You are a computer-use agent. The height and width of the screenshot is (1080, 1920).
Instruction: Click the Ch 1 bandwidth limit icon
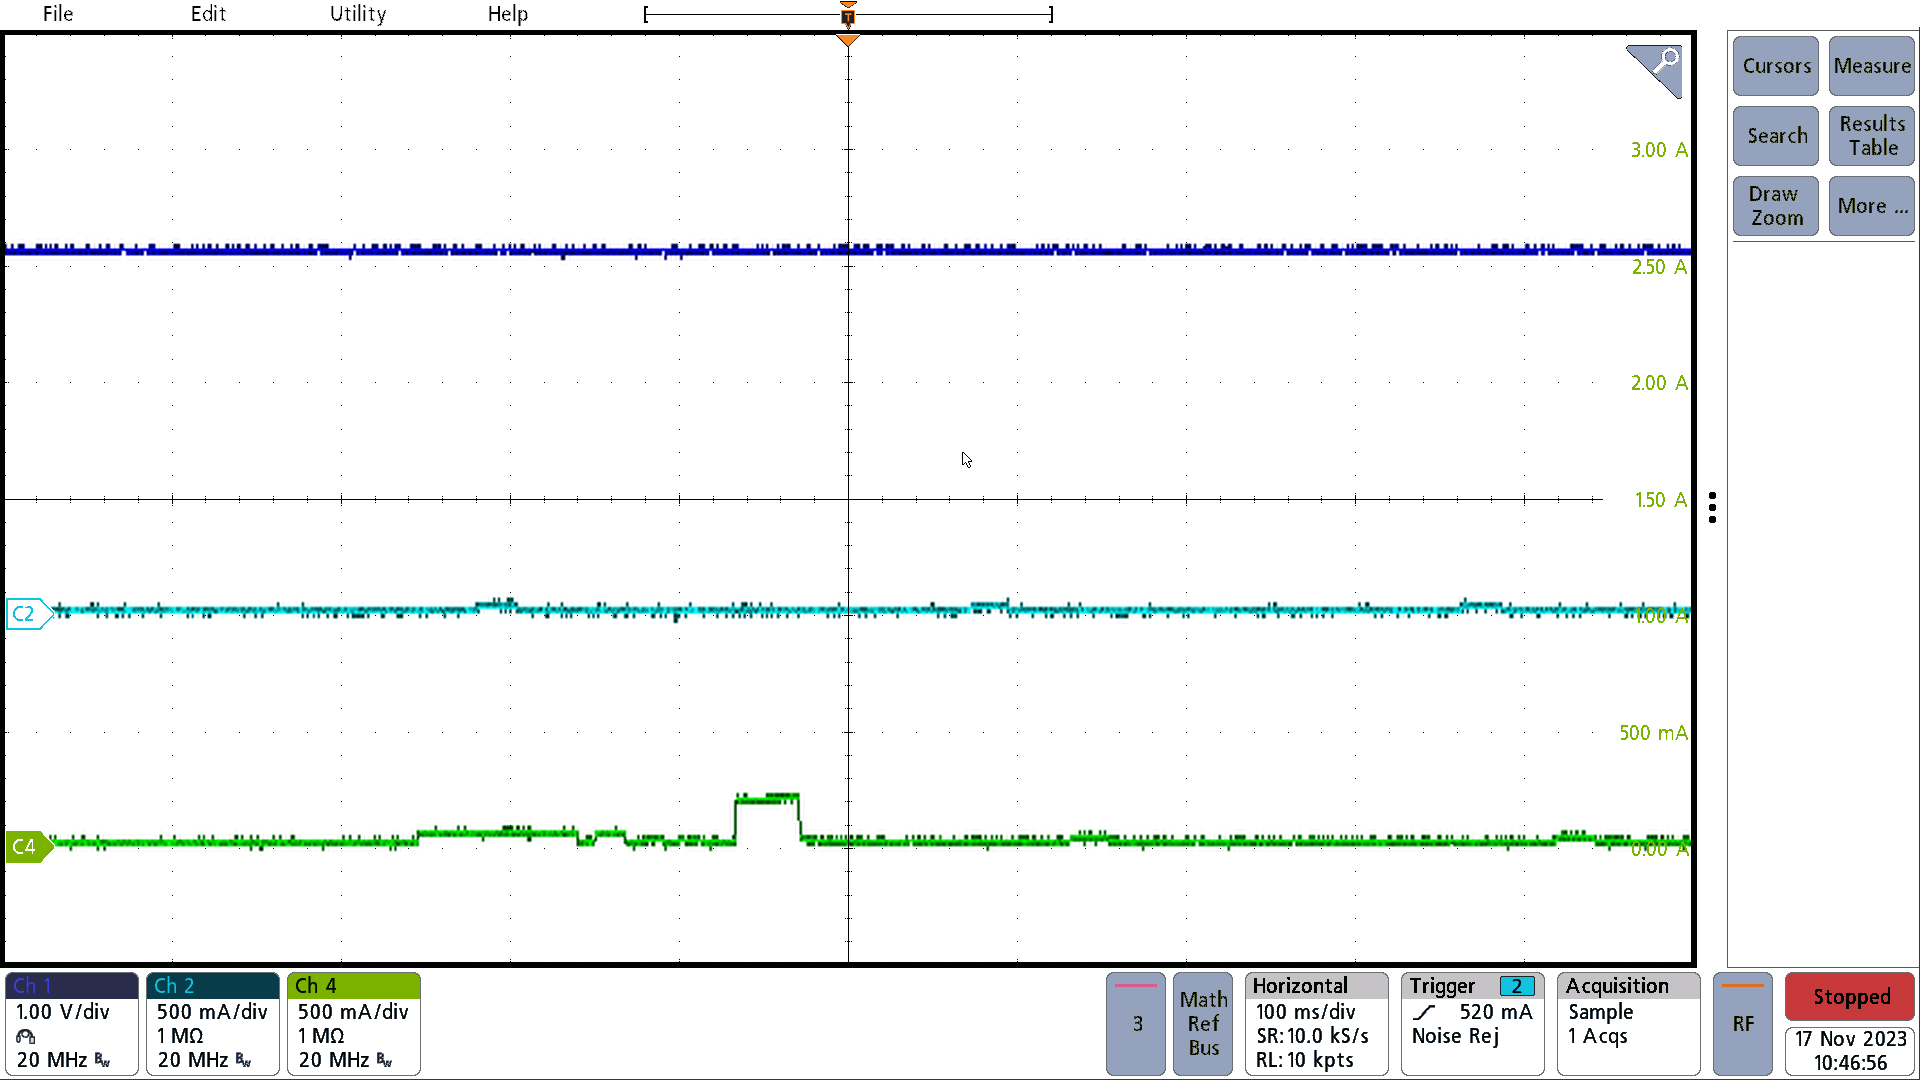(x=102, y=1061)
